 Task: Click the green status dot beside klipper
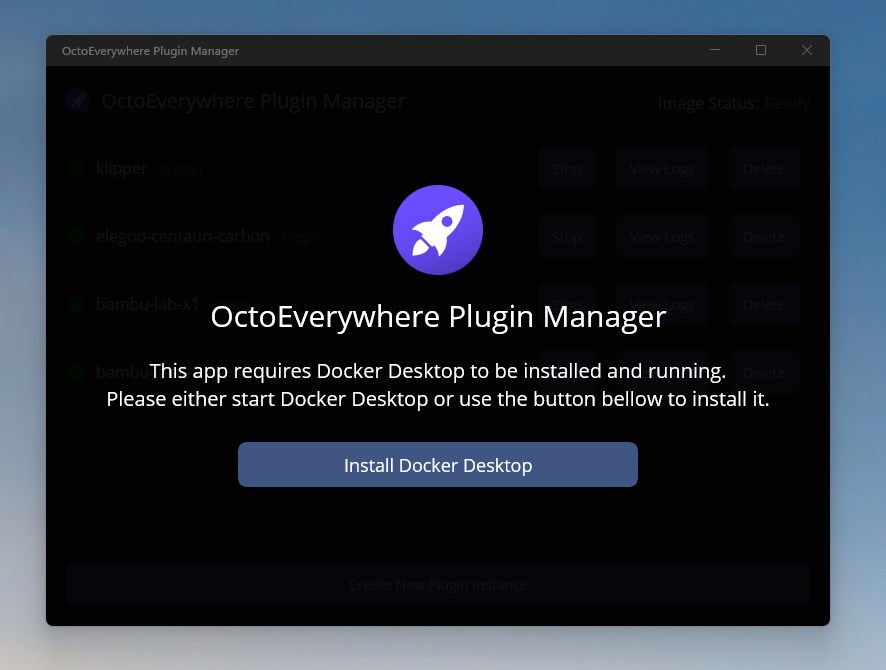77,169
